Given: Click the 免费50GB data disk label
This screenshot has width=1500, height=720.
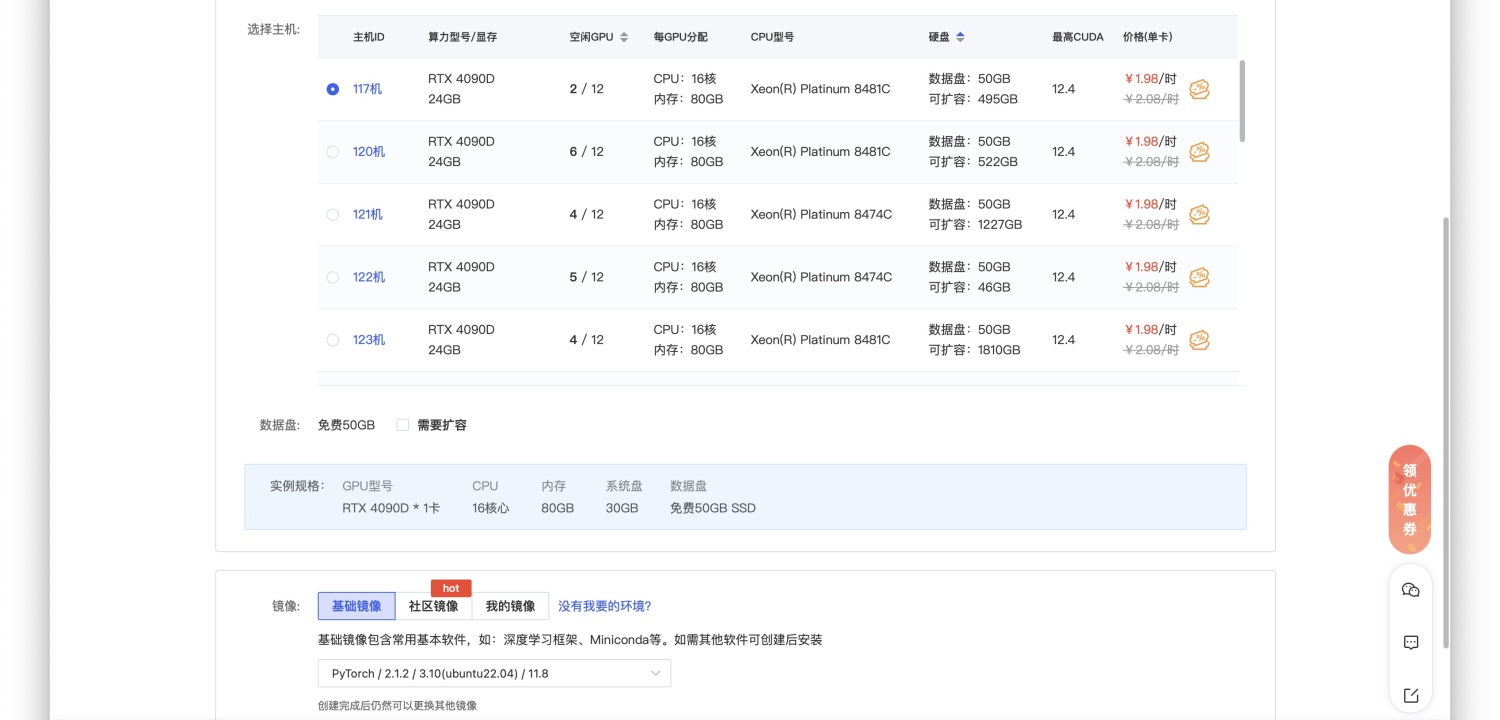Looking at the screenshot, I should tap(346, 425).
